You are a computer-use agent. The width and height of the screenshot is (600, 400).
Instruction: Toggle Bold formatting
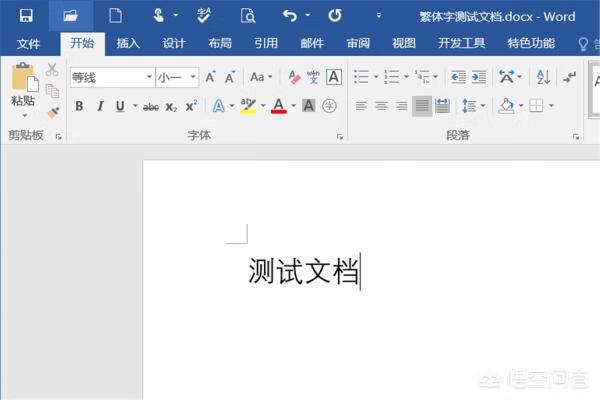[x=79, y=106]
